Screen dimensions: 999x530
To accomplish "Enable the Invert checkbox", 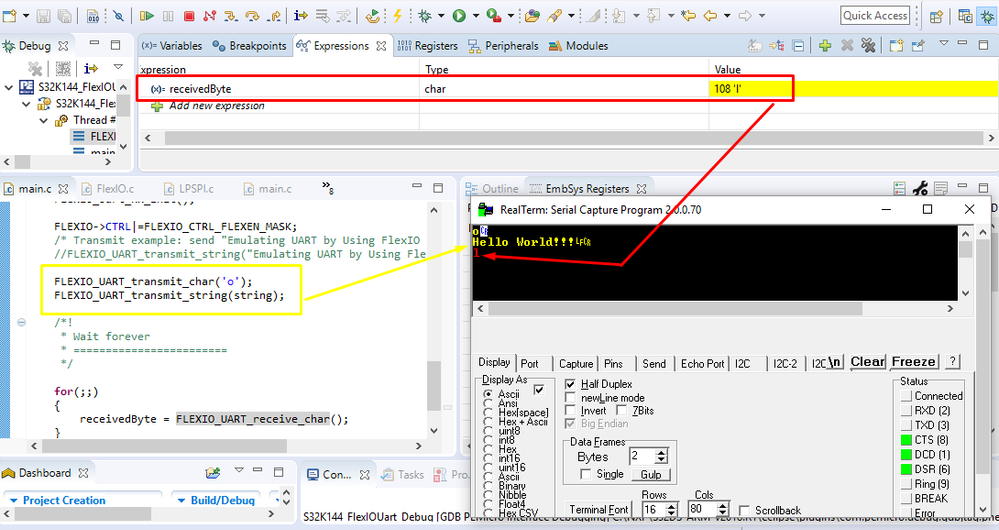I will 570,411.
